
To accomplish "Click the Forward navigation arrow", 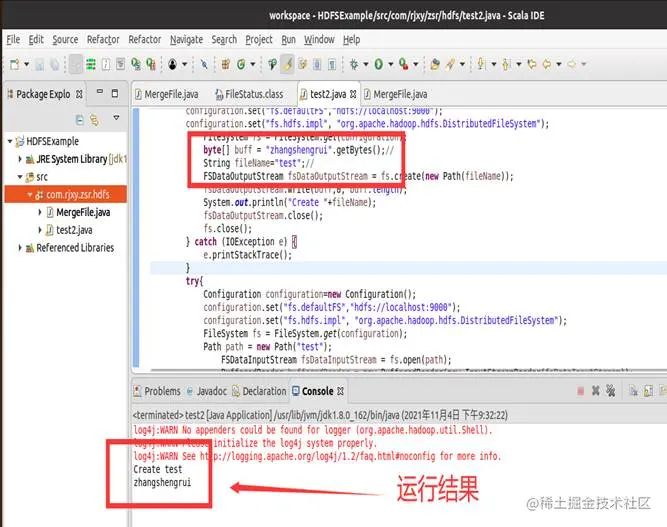I will (x=572, y=64).
